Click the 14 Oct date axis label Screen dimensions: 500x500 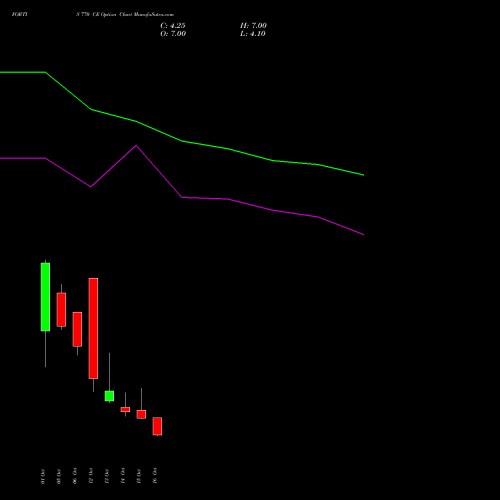tap(123, 476)
